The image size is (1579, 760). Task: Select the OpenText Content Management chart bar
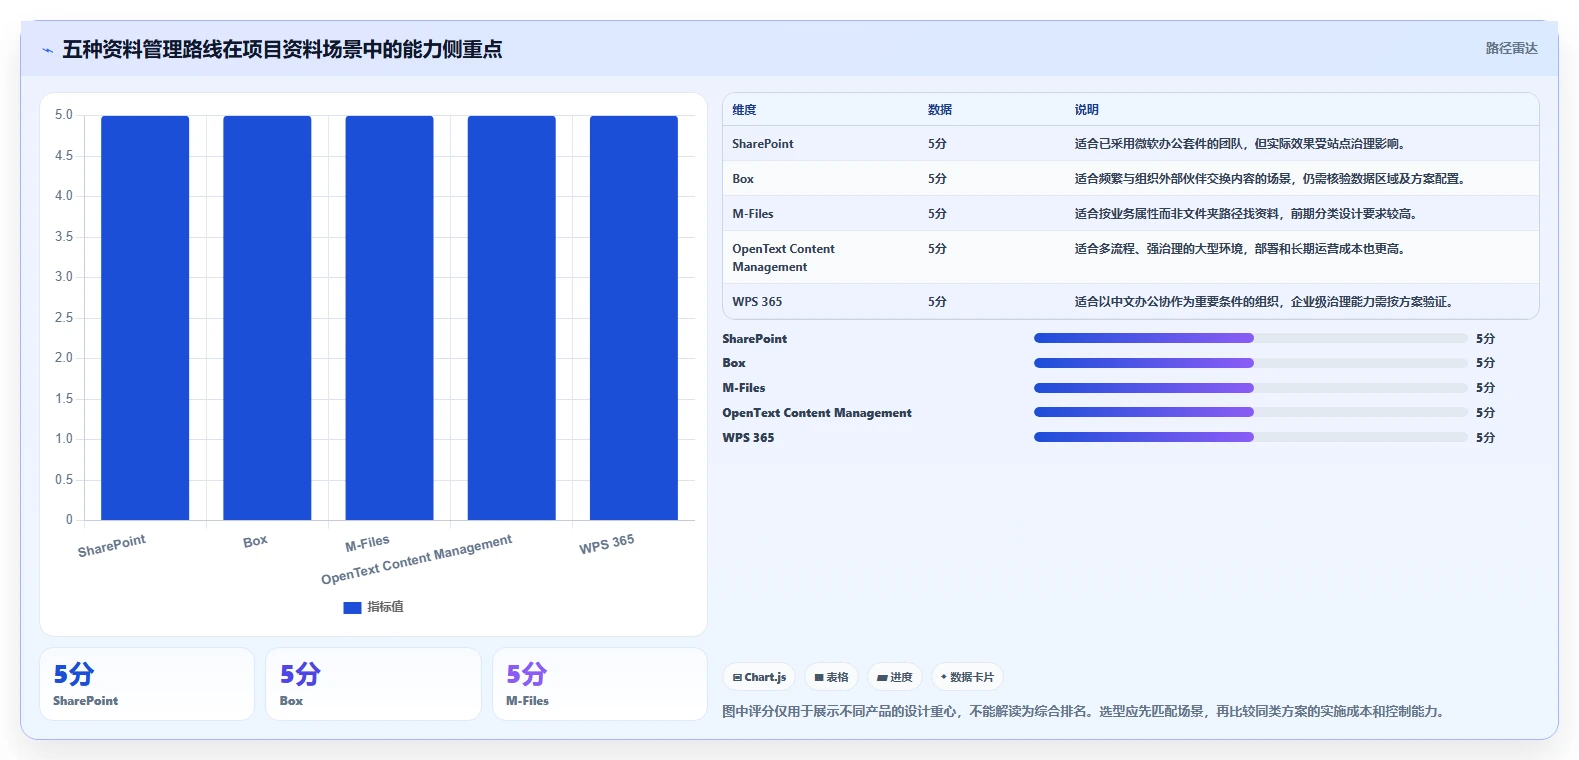click(x=511, y=318)
